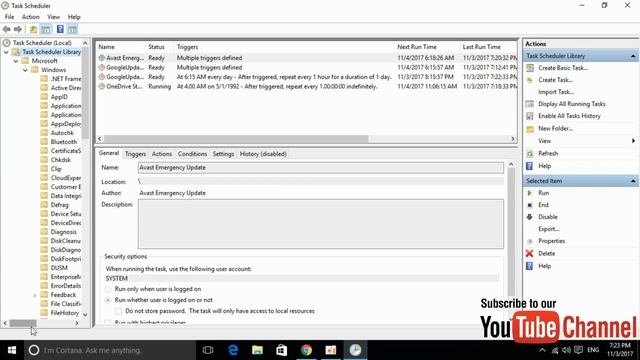Click the green Run icon
This screenshot has height=360, width=640.
[530, 193]
